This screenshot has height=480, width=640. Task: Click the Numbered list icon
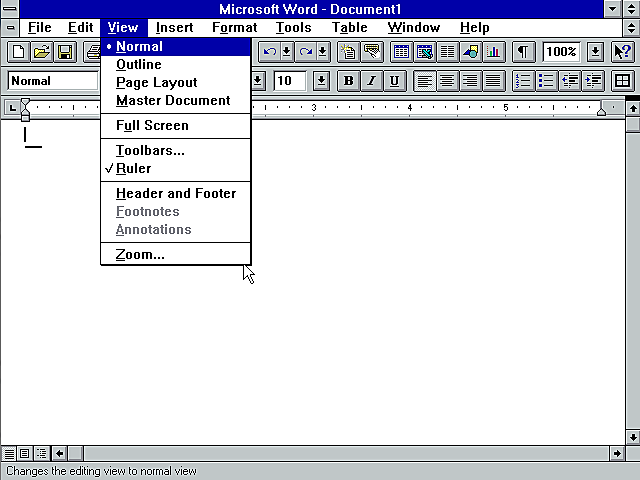click(523, 81)
